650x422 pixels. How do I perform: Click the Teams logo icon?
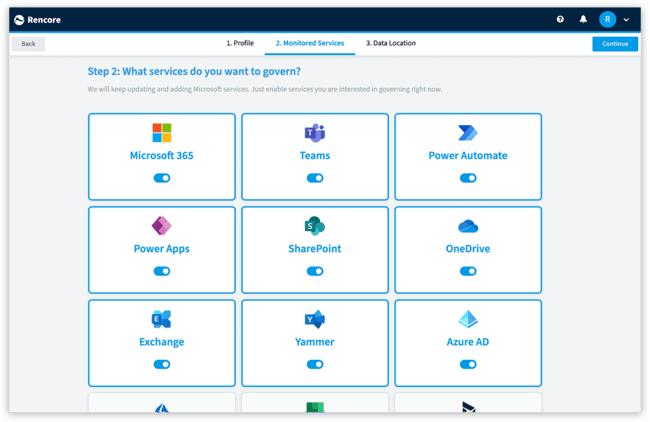[x=315, y=133]
